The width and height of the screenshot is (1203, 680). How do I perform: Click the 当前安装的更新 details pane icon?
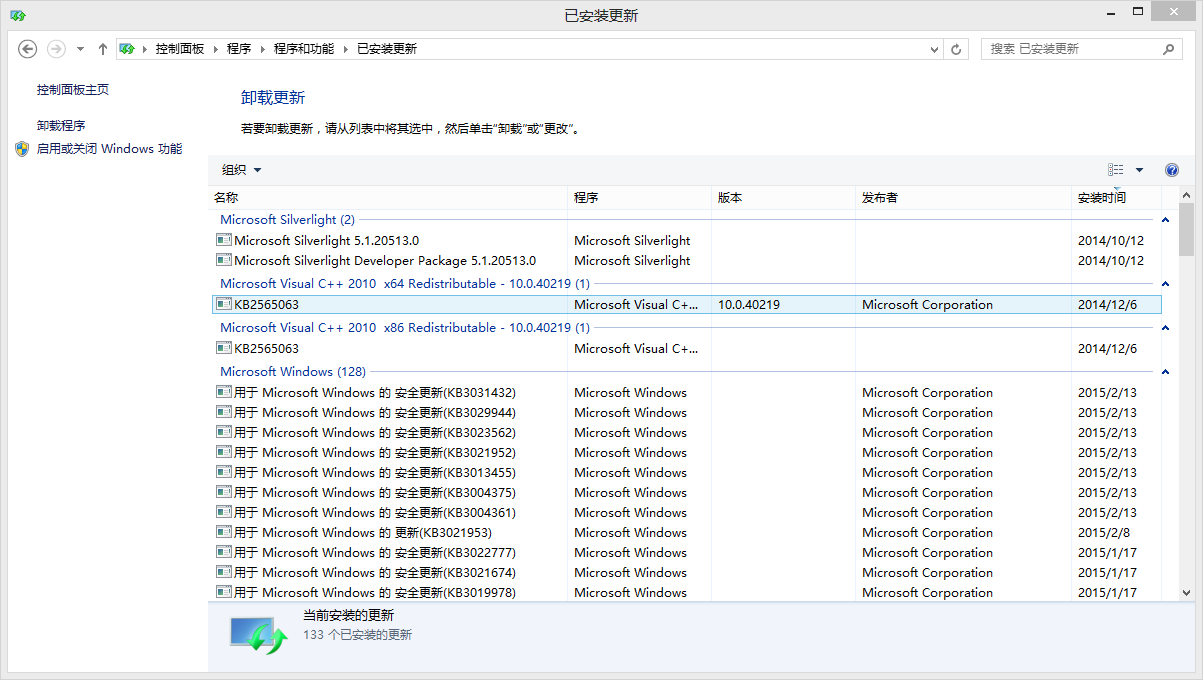[x=258, y=634]
